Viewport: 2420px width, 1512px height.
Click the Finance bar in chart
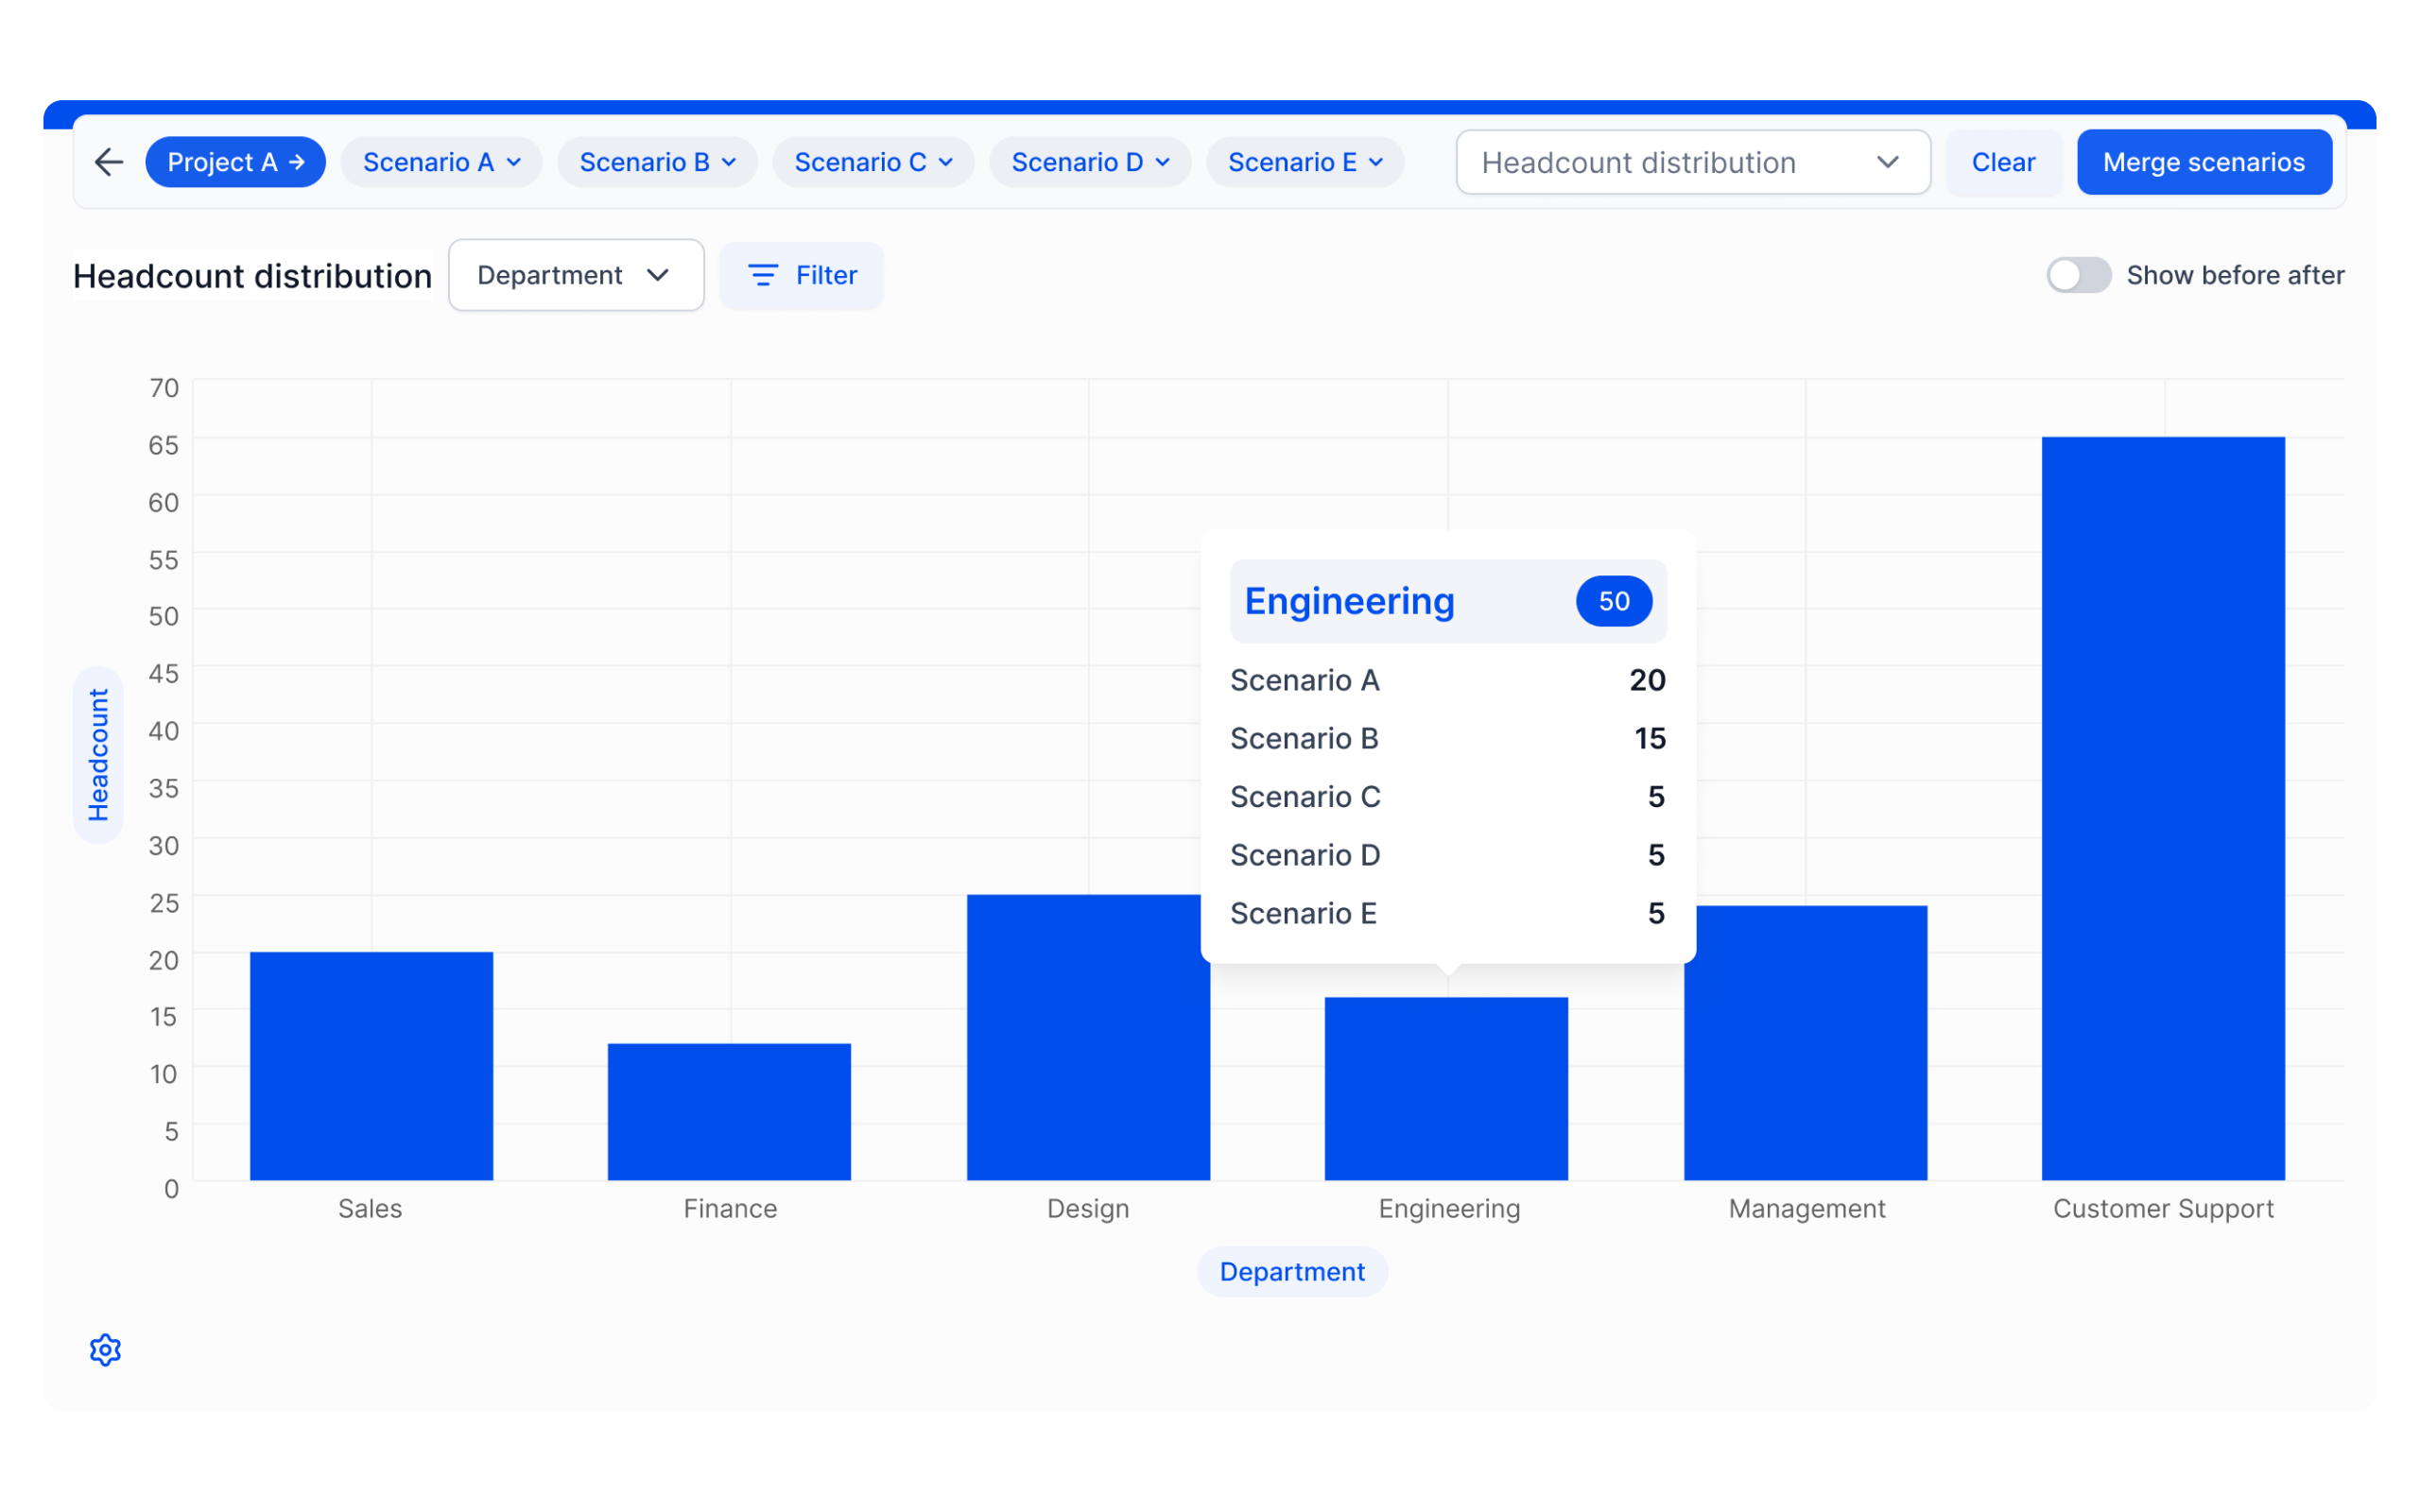tap(729, 1112)
